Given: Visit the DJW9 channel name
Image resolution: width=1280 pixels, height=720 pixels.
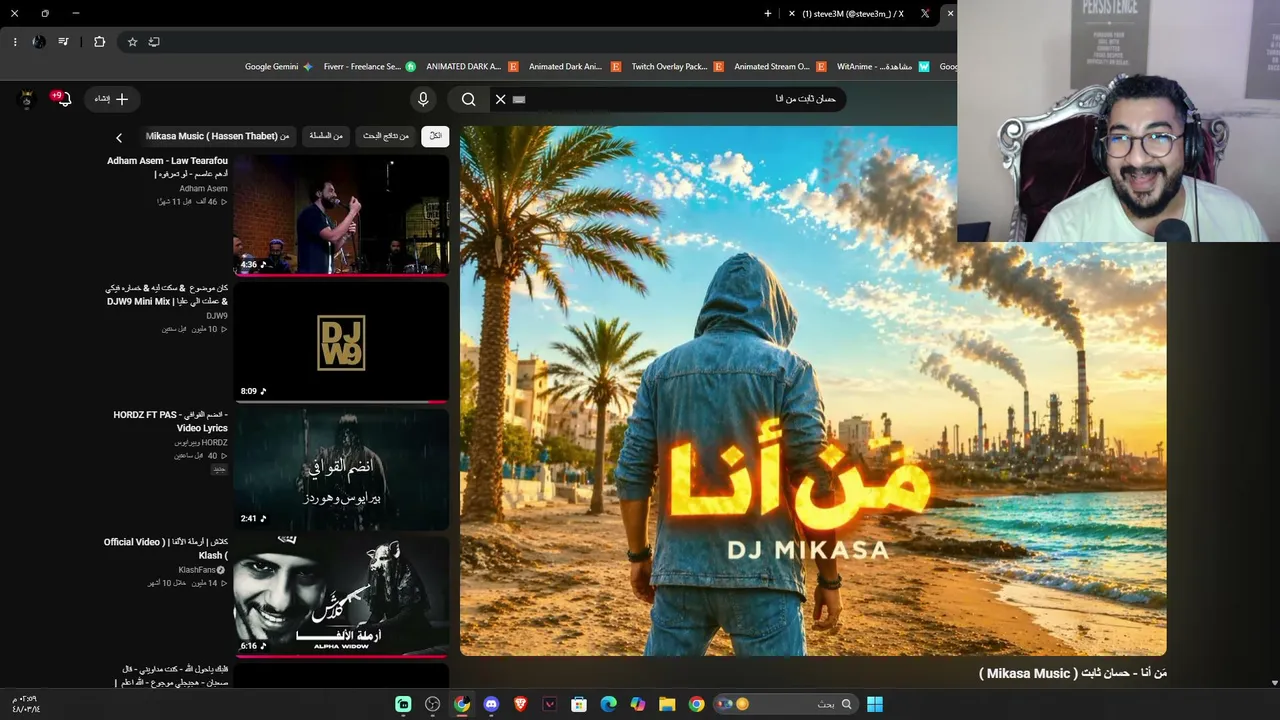Looking at the screenshot, I should pos(217,316).
